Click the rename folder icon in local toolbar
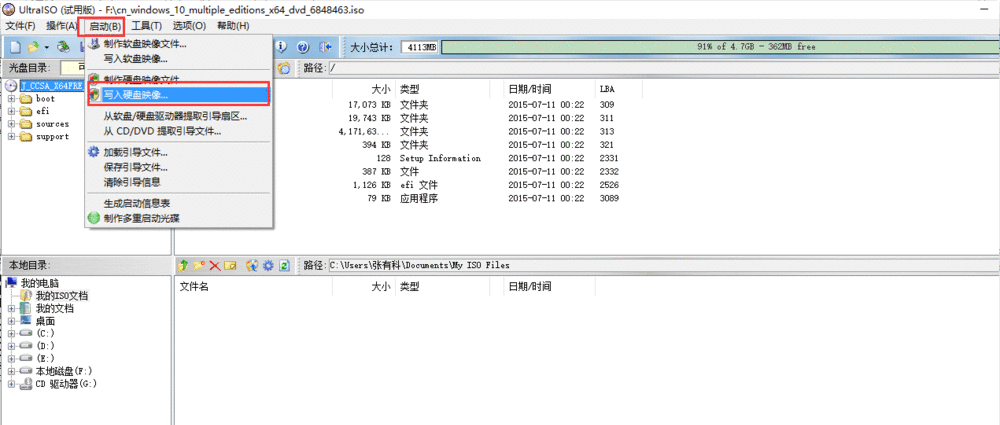Viewport: 1000px width, 425px height. (x=230, y=265)
